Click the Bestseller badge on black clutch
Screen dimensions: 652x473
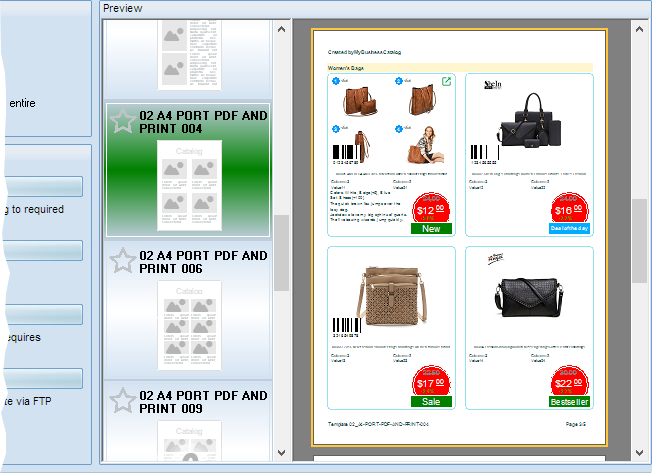tap(569, 402)
